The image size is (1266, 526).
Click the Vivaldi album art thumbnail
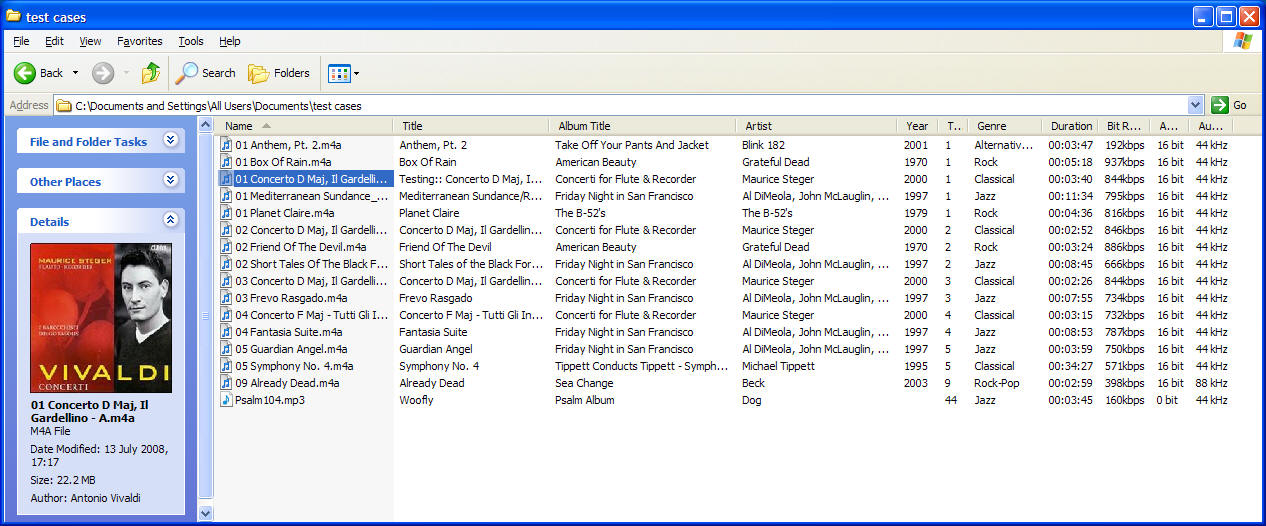[100, 318]
